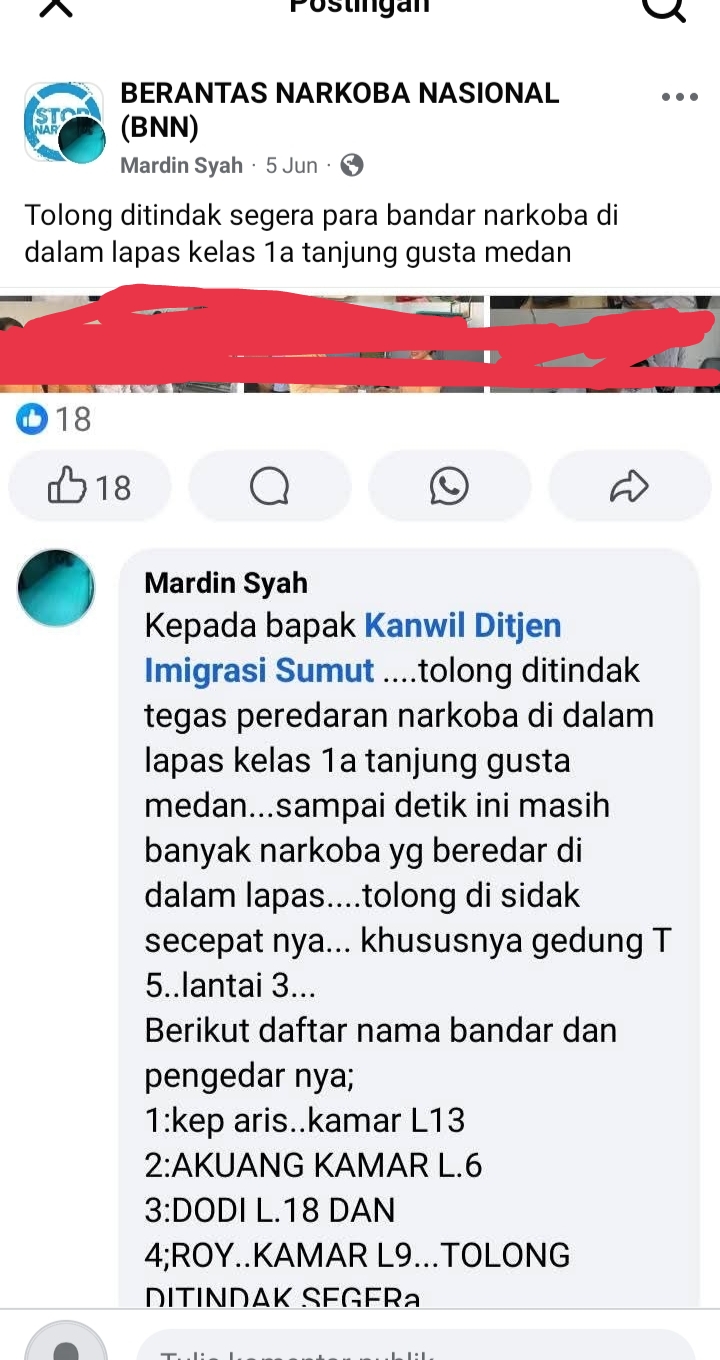Close the post with the X icon
The height and width of the screenshot is (1360, 720).
(x=57, y=6)
